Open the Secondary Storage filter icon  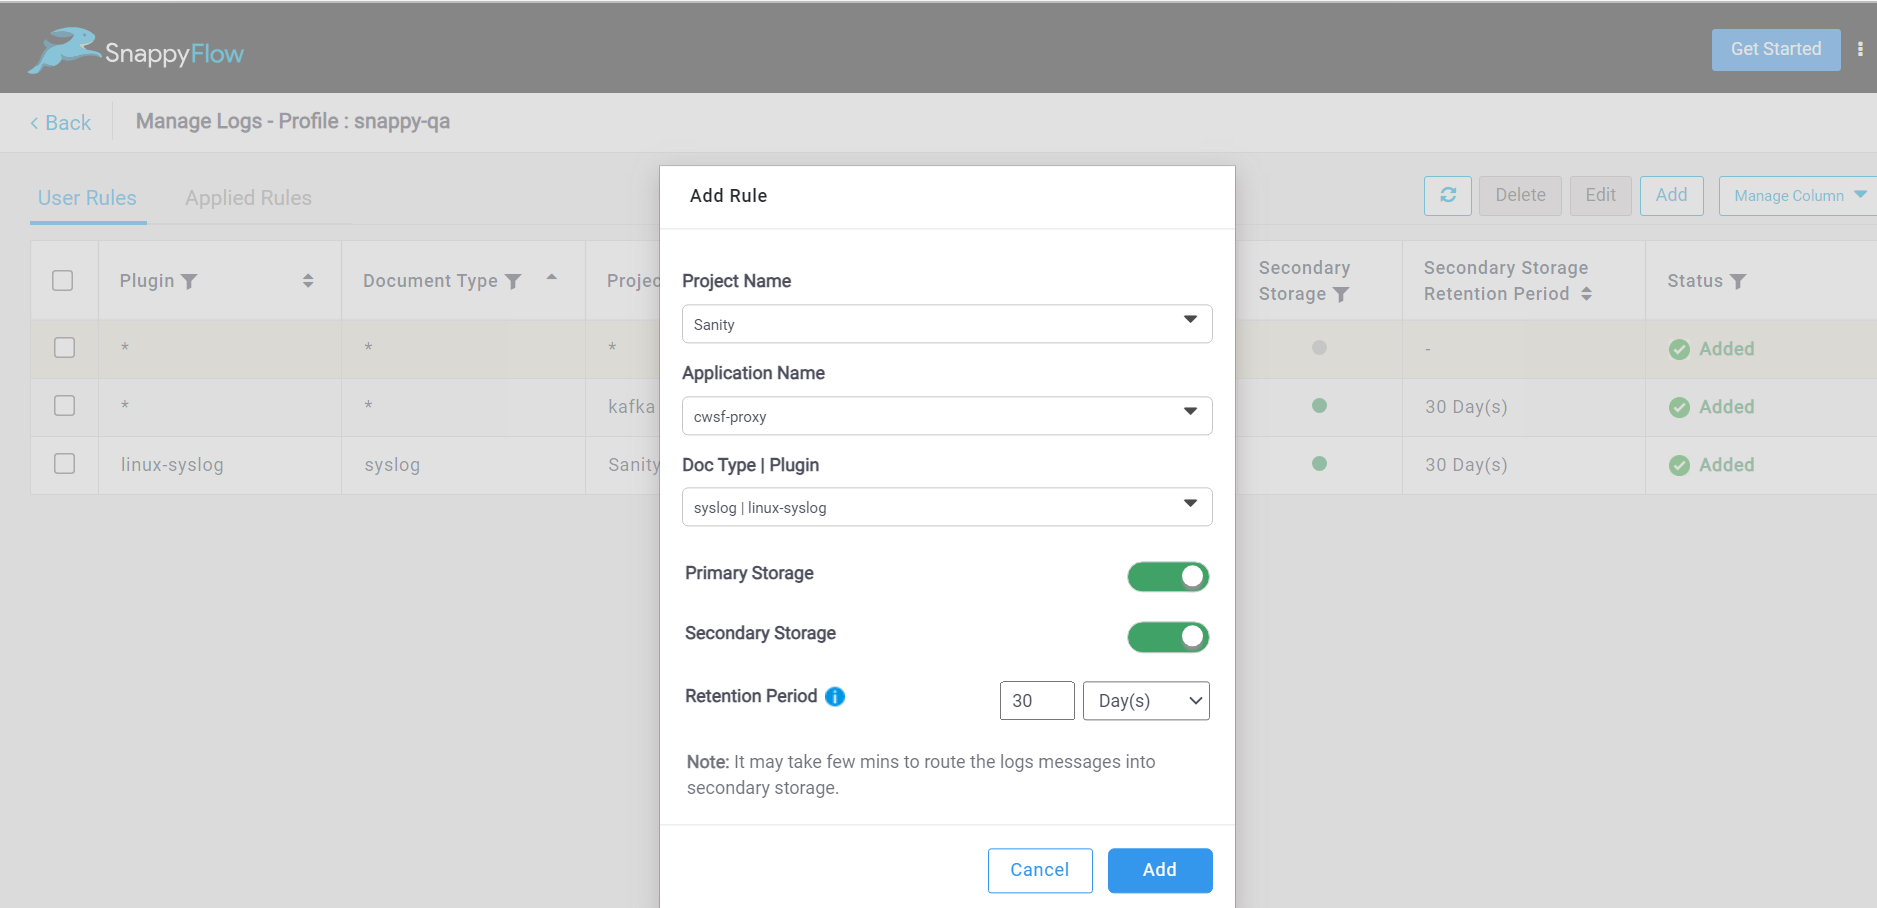[1341, 294]
